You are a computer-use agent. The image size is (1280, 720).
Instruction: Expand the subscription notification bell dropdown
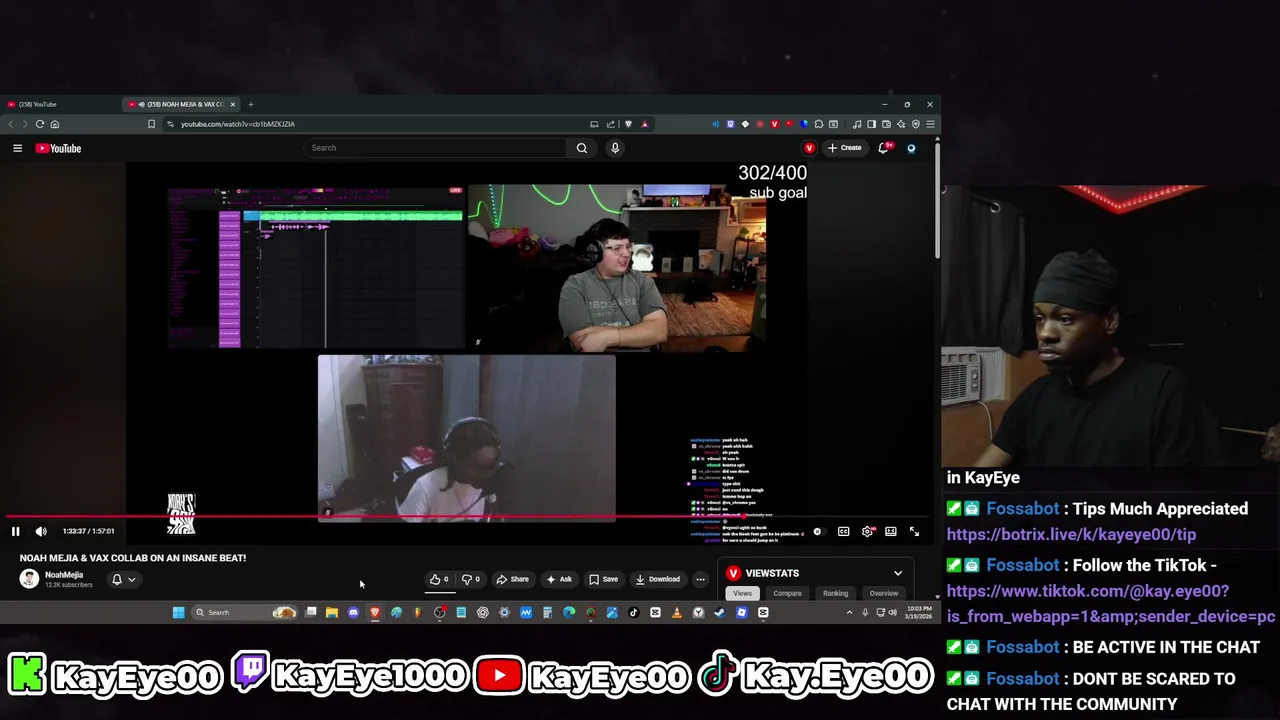(124, 579)
